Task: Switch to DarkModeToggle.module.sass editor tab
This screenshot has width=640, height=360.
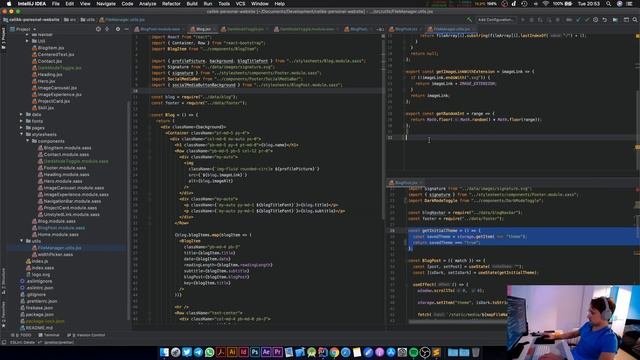Action: tap(307, 29)
